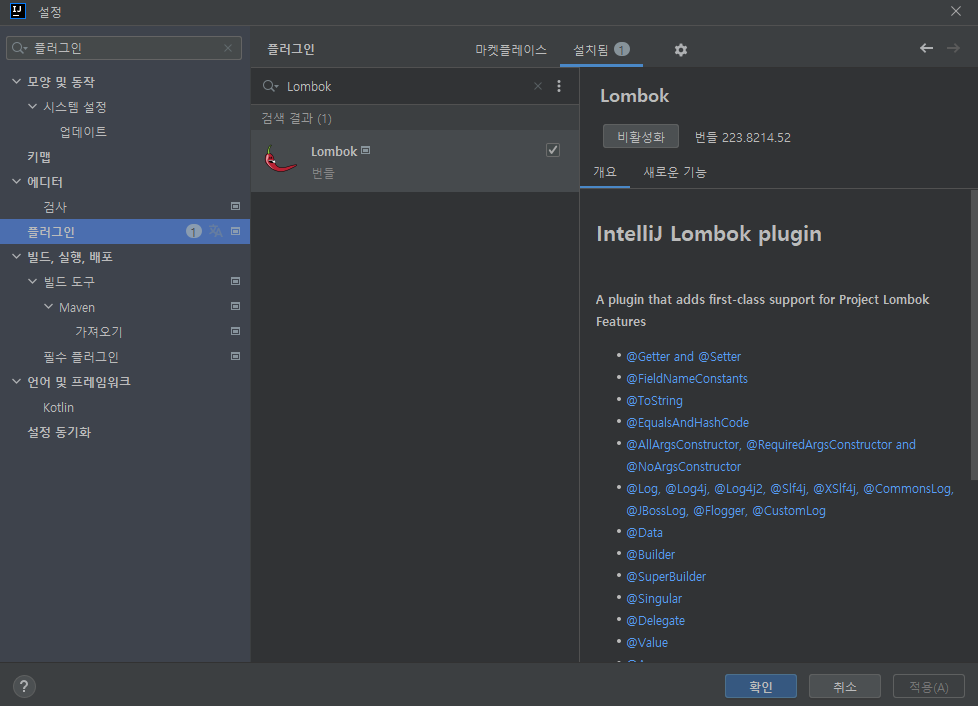This screenshot has width=978, height=706.
Task: Uncheck the Lombok plugin enabled checkbox
Action: coord(553,150)
